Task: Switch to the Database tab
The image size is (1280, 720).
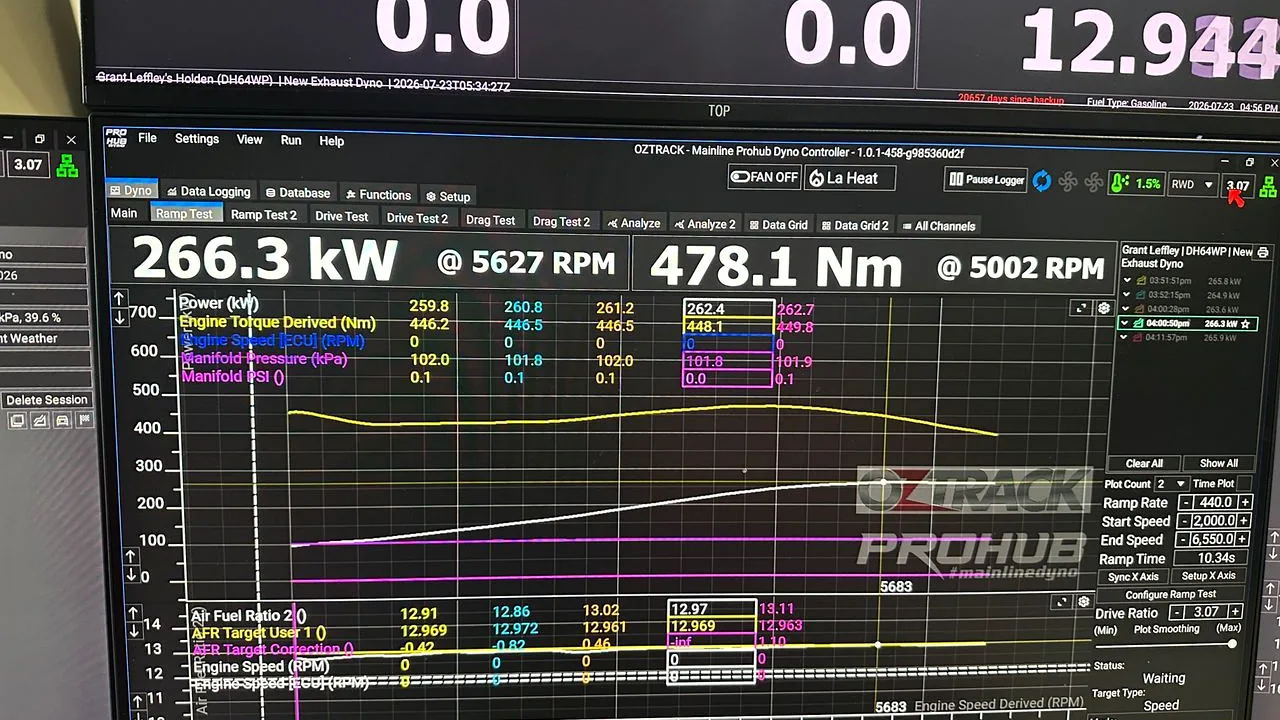Action: click(298, 193)
